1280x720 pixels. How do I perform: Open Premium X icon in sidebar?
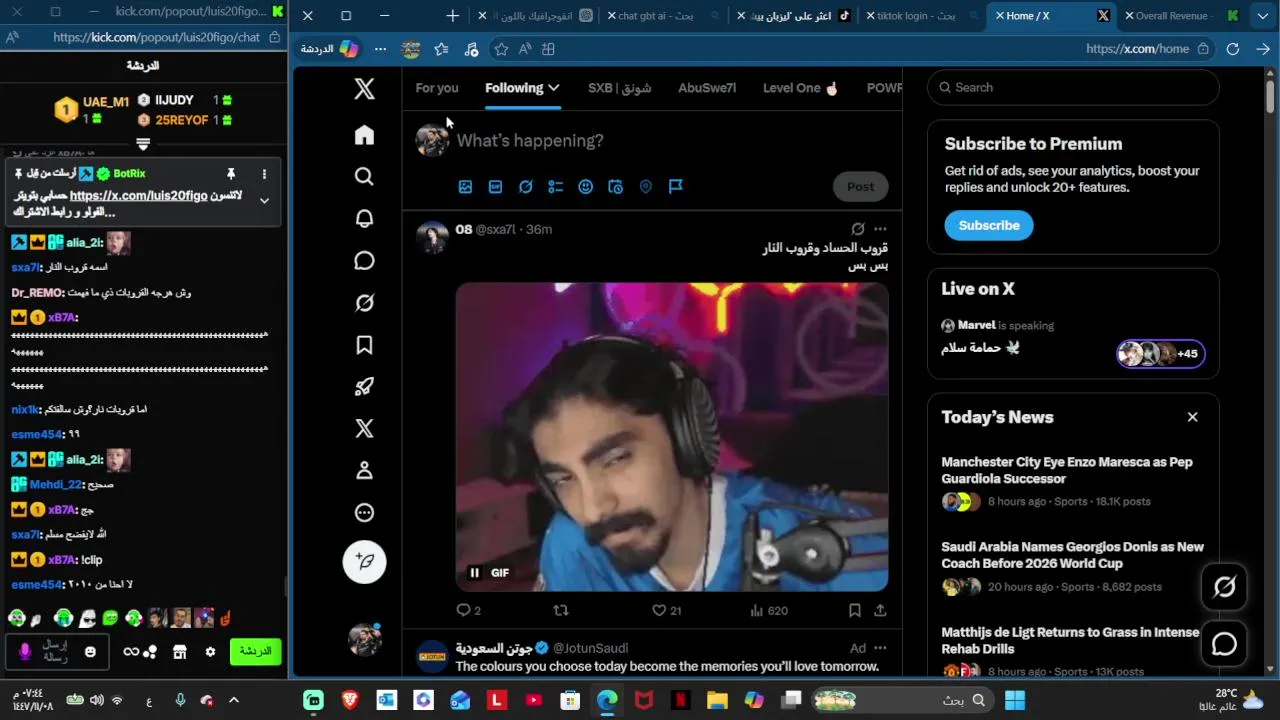(x=364, y=429)
